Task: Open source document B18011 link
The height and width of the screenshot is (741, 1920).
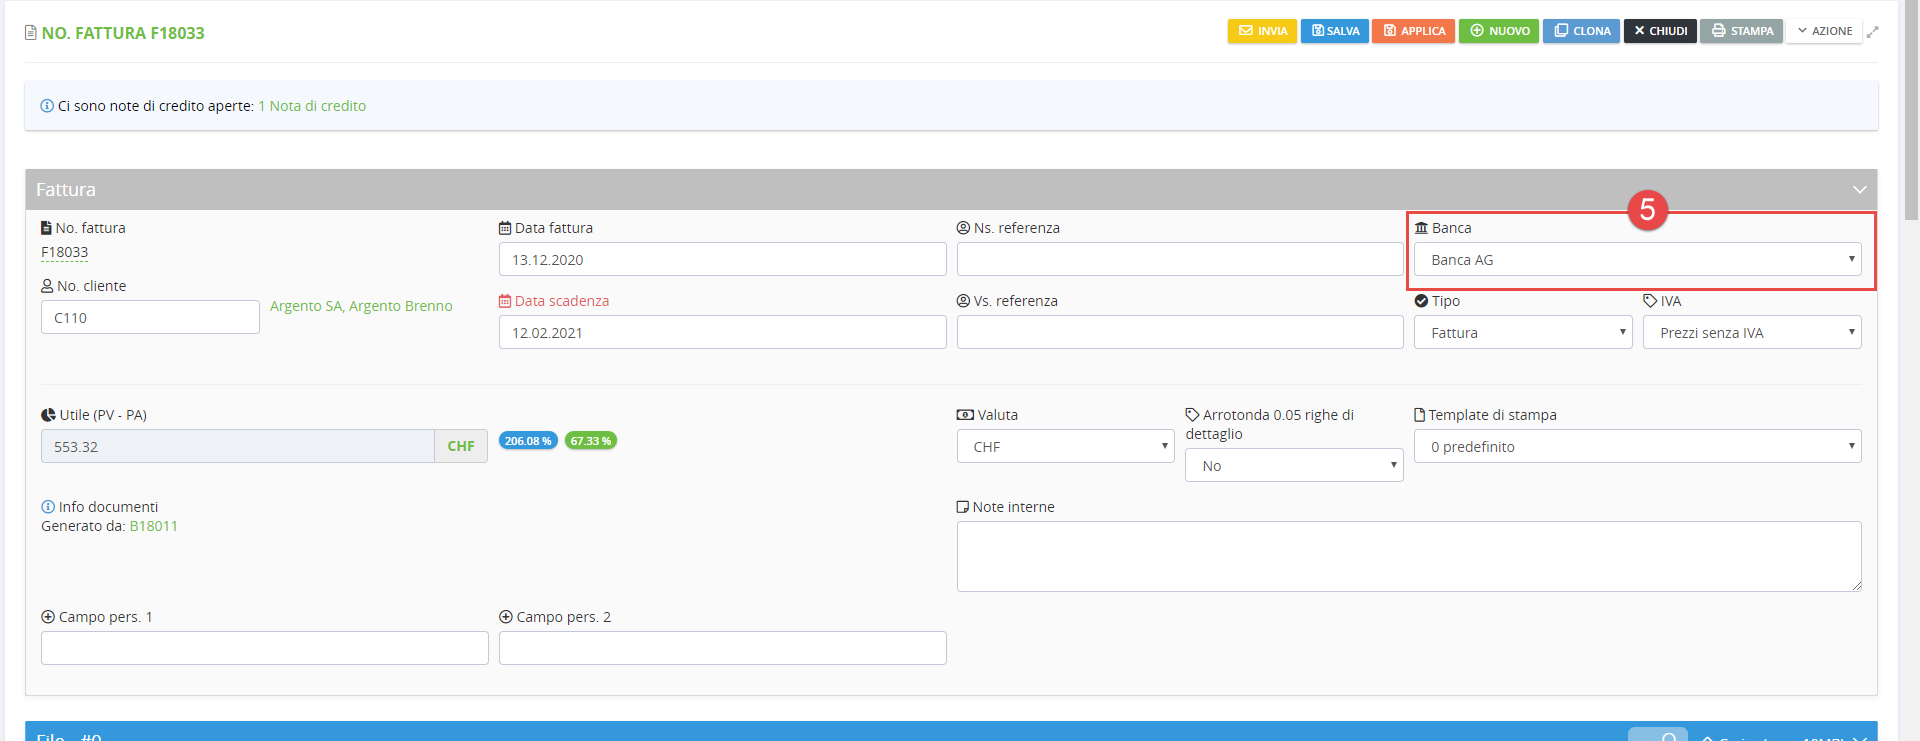Action: point(154,526)
